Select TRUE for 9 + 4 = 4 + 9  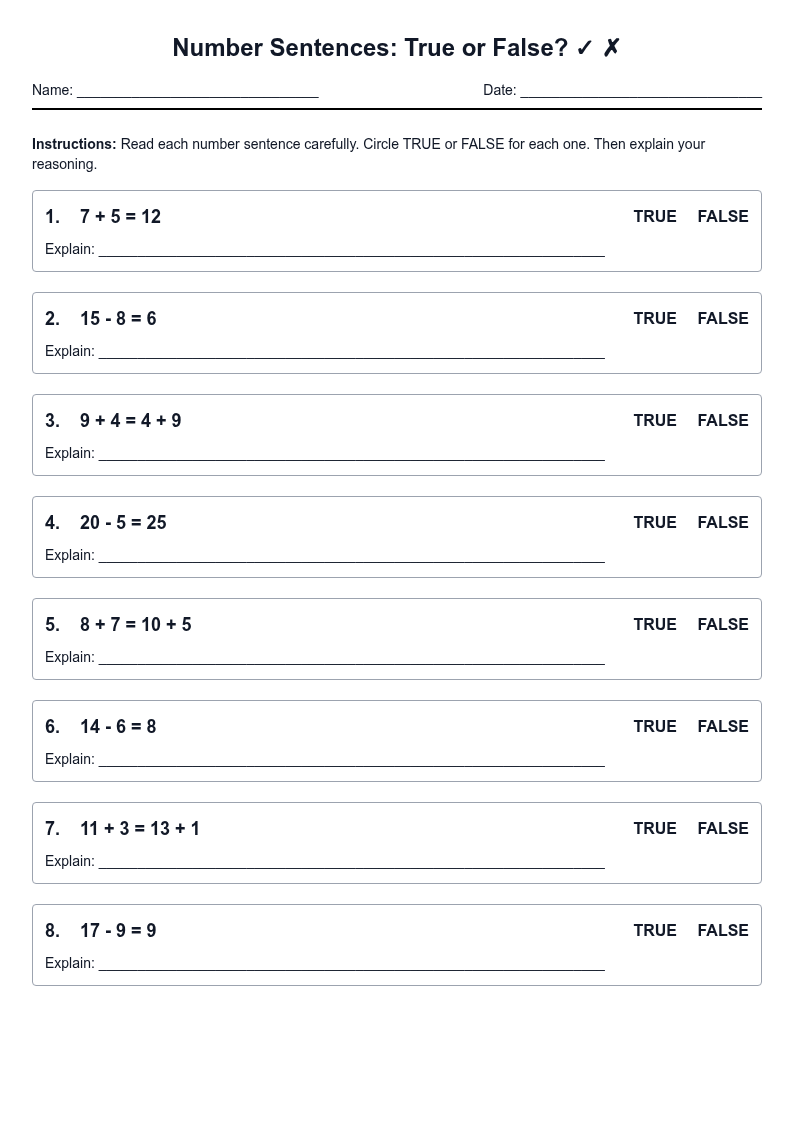tap(654, 420)
